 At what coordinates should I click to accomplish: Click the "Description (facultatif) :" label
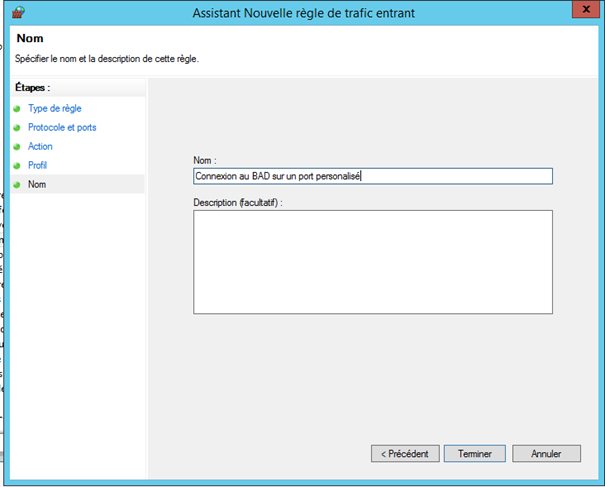coord(239,202)
